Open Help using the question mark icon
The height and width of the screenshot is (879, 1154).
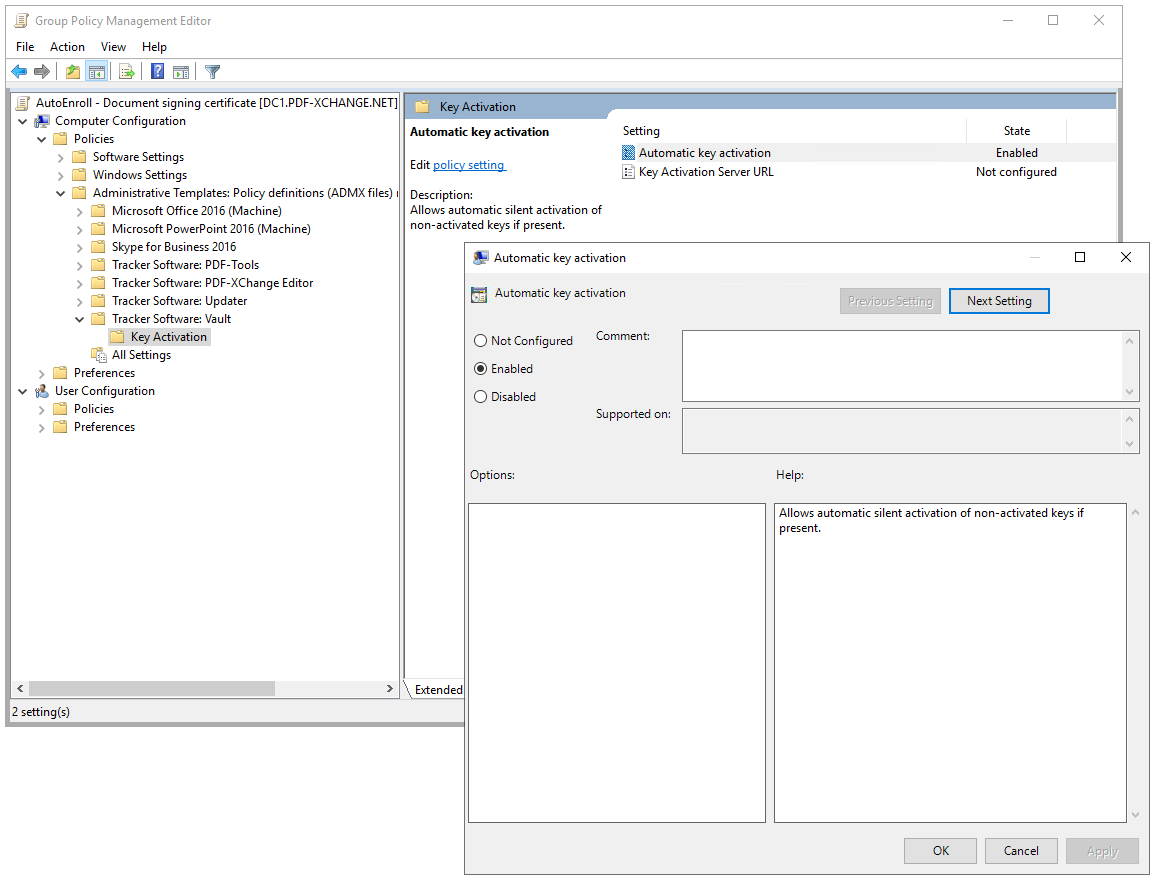[158, 71]
